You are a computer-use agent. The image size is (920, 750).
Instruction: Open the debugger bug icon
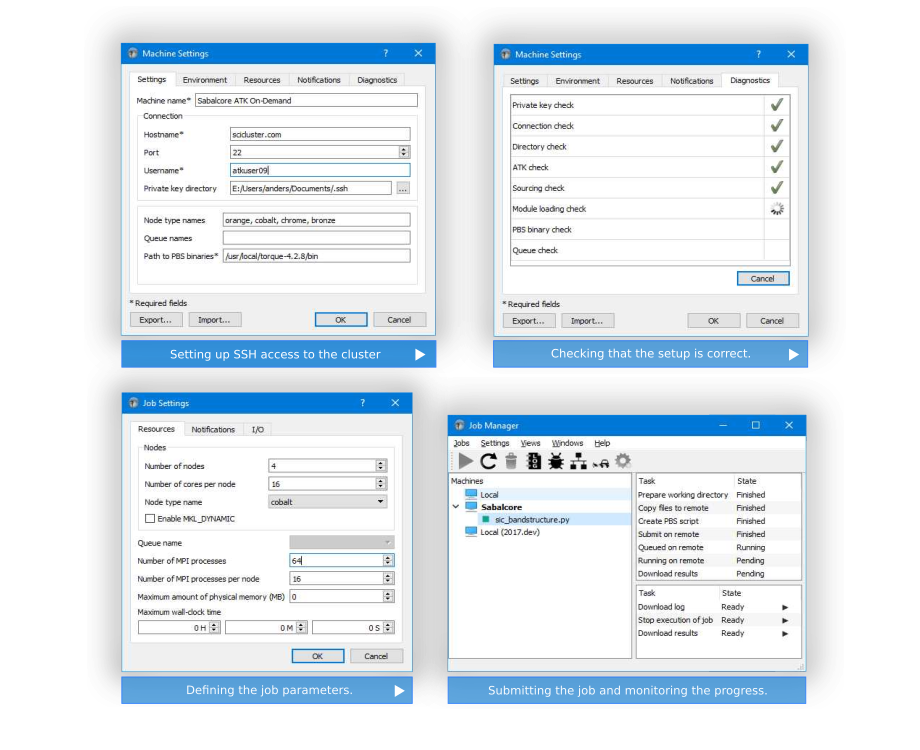coord(554,460)
